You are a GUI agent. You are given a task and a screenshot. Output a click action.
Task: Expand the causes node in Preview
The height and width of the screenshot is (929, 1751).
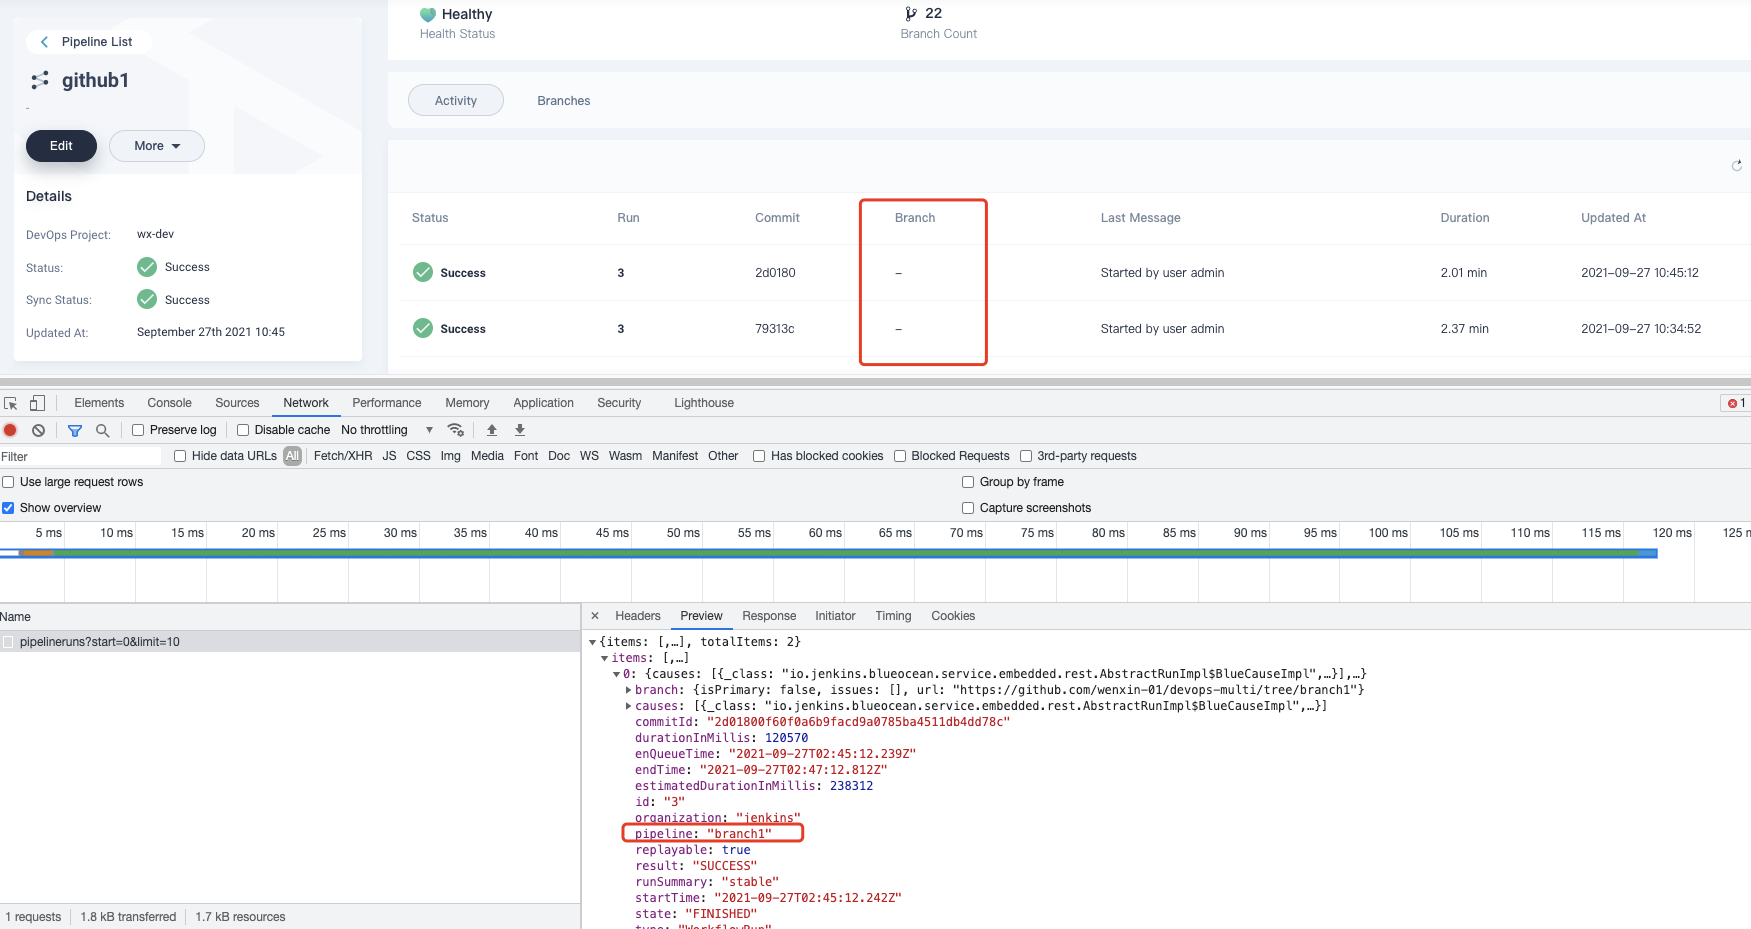pyautogui.click(x=628, y=705)
